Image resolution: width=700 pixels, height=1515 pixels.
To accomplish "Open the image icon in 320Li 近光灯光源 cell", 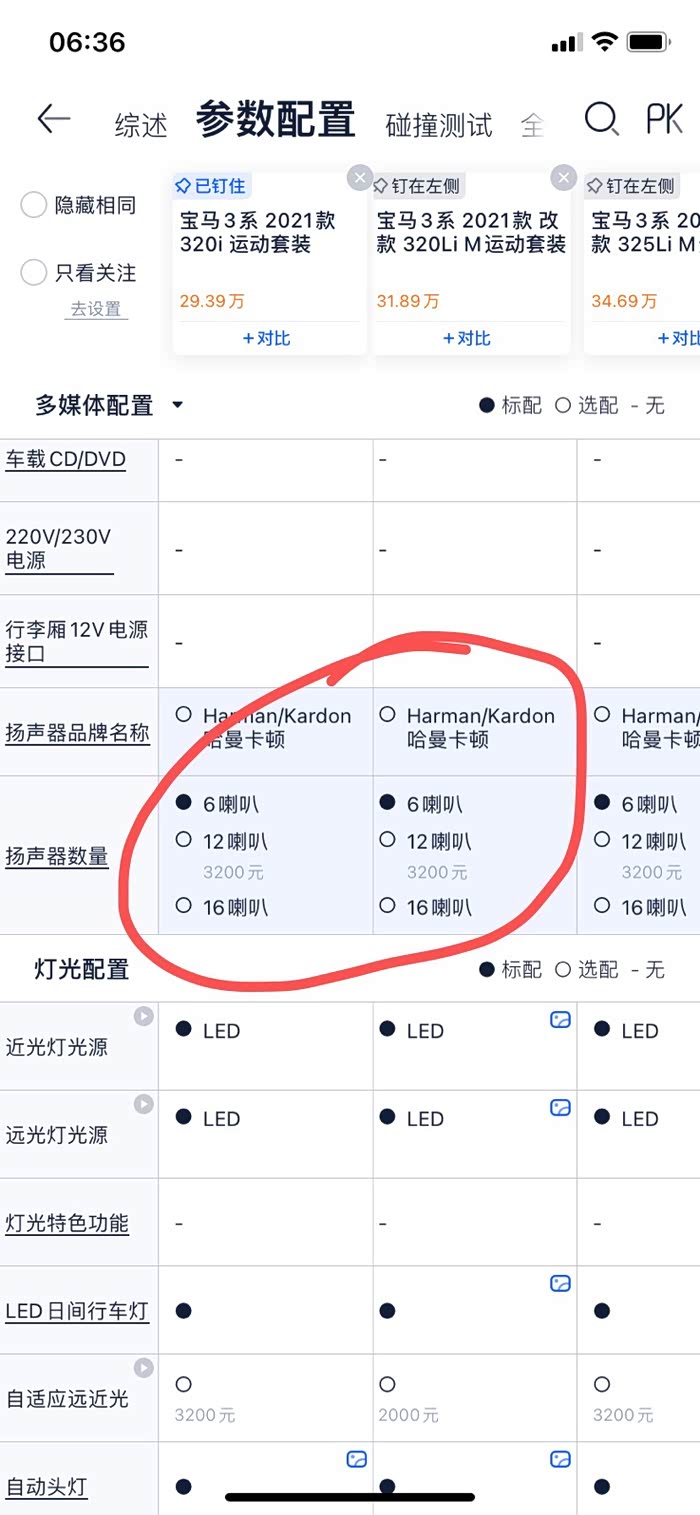I will point(560,1020).
